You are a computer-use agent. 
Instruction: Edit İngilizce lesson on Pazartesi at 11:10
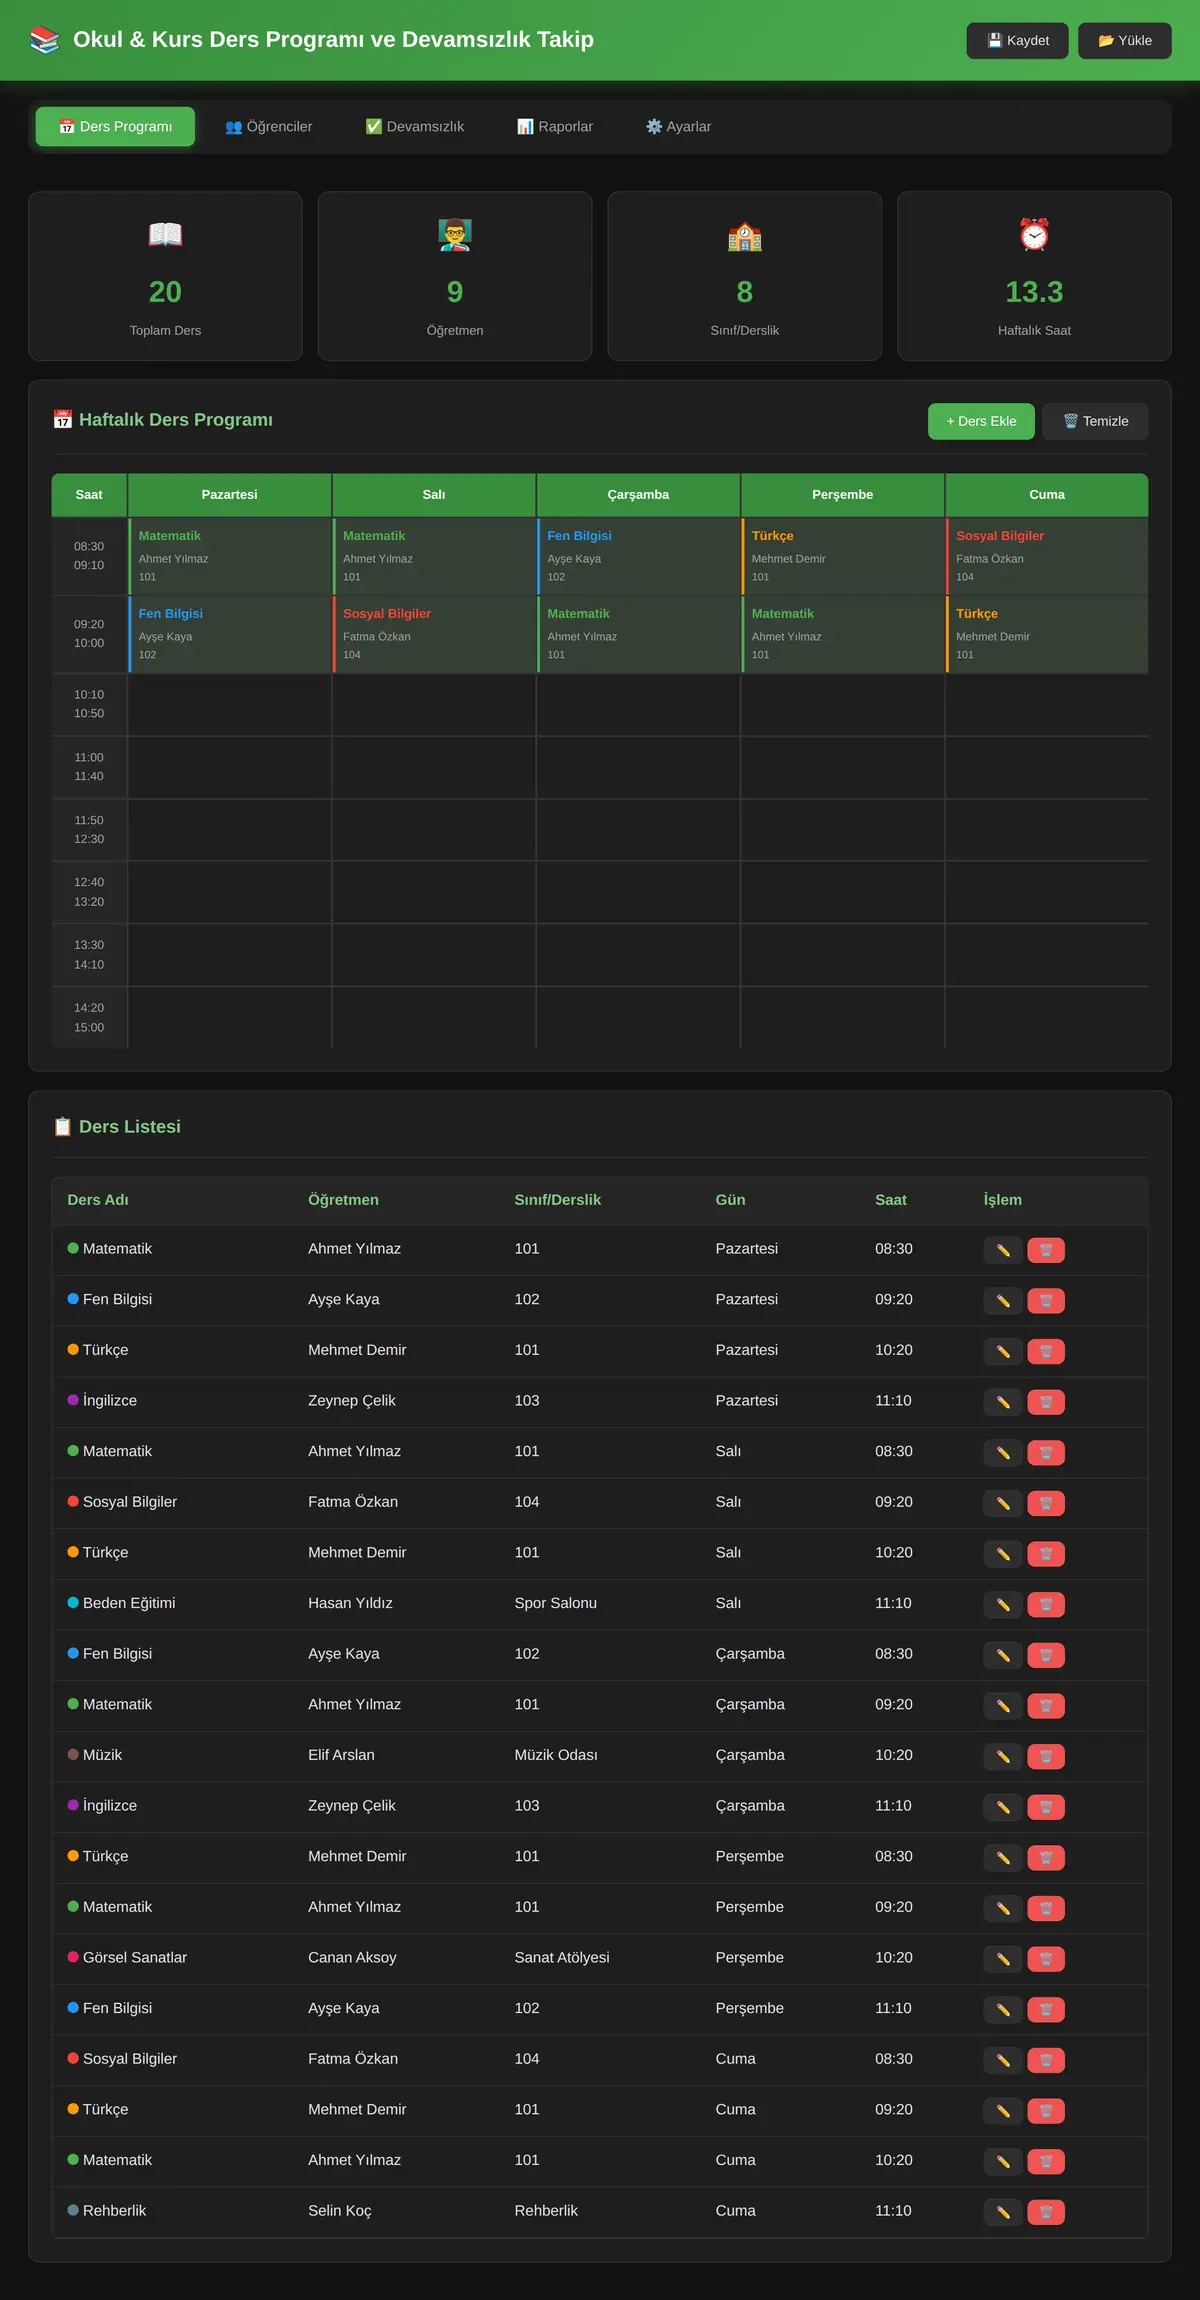point(1003,1402)
